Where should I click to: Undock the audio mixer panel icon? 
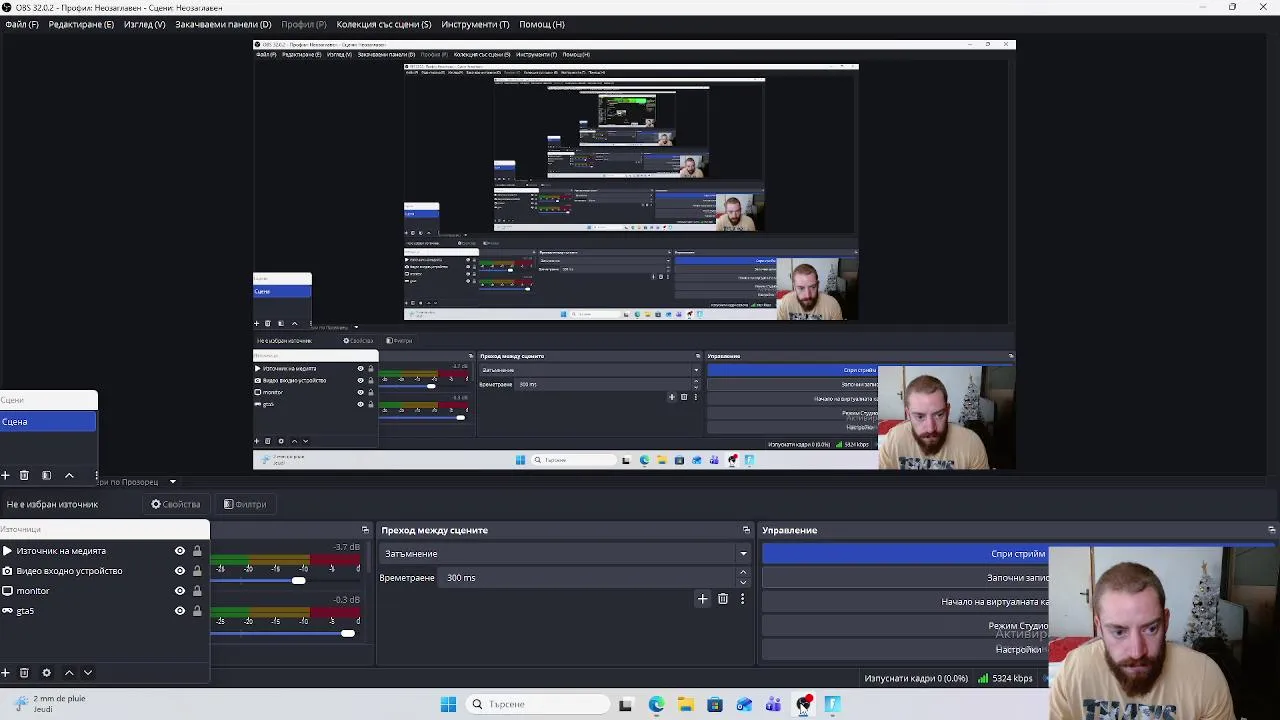(365, 530)
